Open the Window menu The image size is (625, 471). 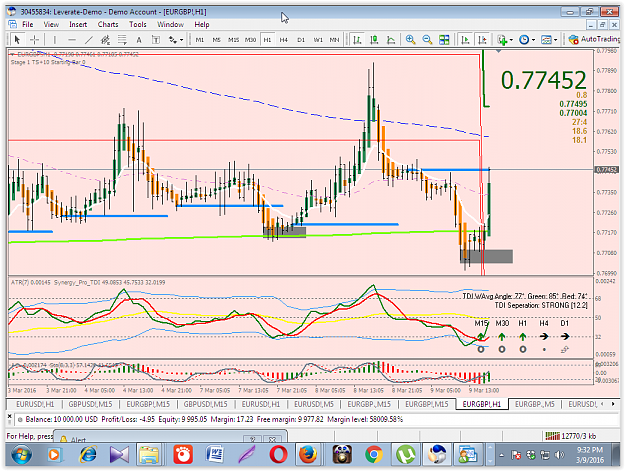[x=170, y=24]
